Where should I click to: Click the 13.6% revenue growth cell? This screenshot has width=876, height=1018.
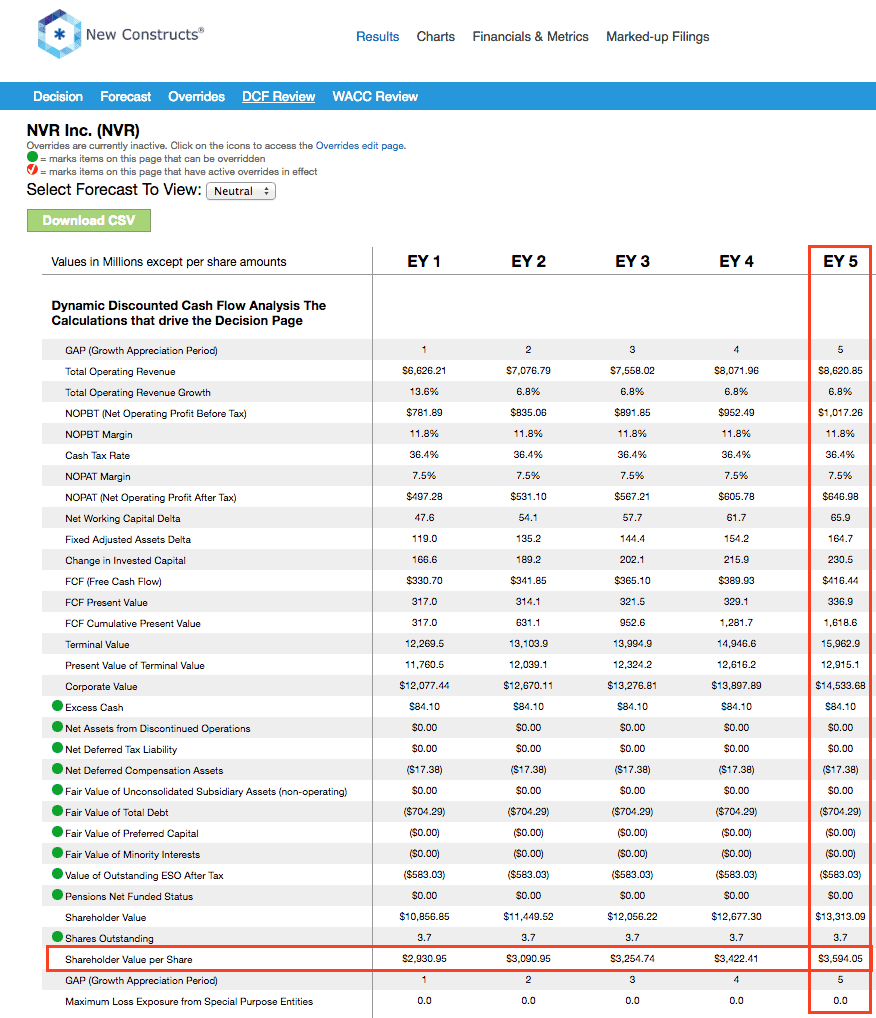point(424,391)
